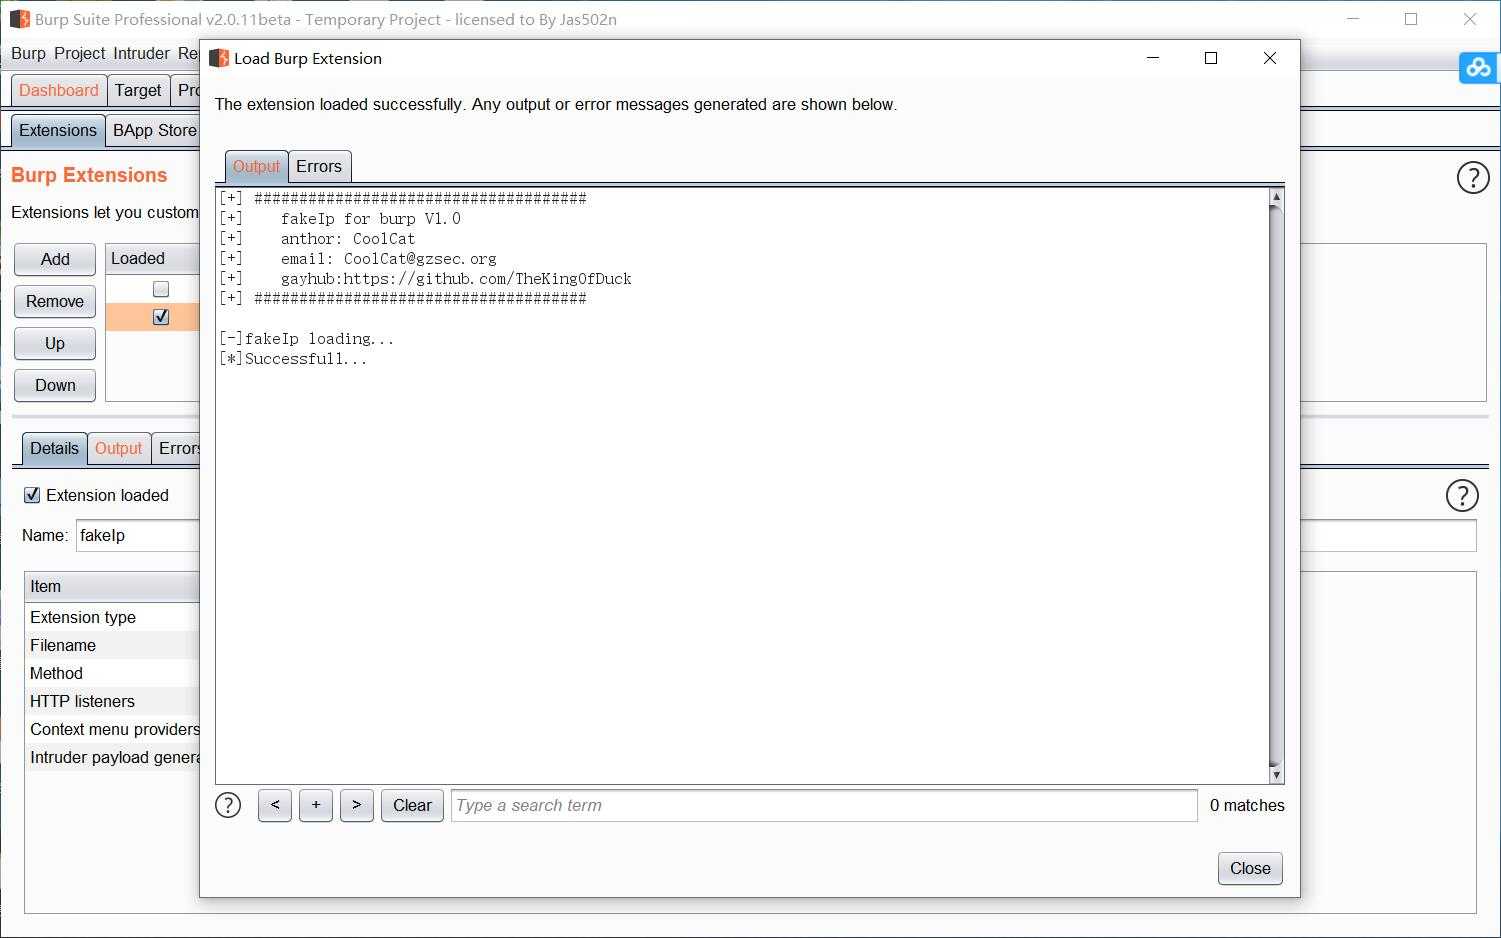
Task: Click the fakeIp loading... output line
Action: [x=307, y=339]
